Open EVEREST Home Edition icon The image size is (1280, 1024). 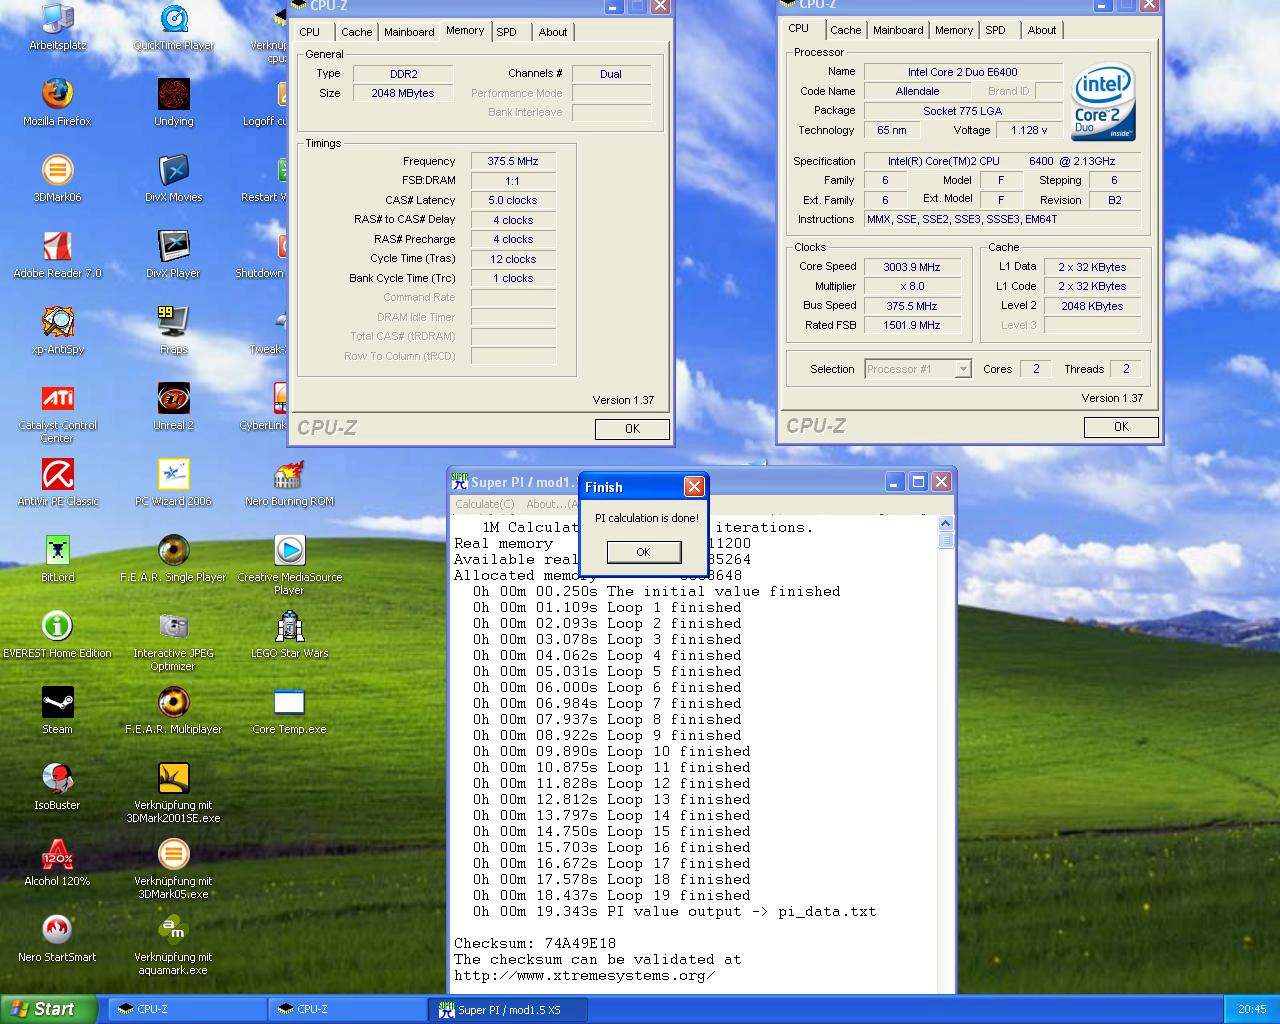pyautogui.click(x=57, y=627)
